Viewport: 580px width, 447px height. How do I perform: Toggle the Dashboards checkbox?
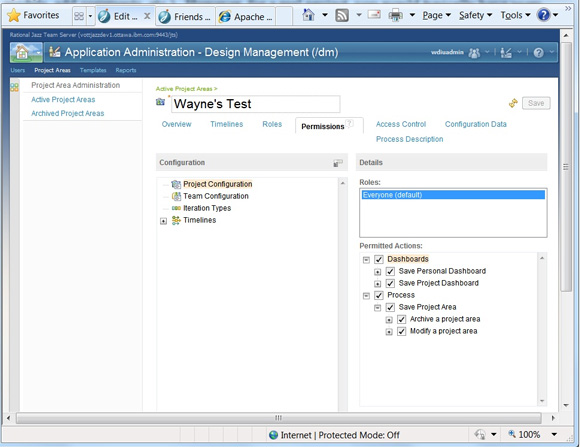coord(379,259)
